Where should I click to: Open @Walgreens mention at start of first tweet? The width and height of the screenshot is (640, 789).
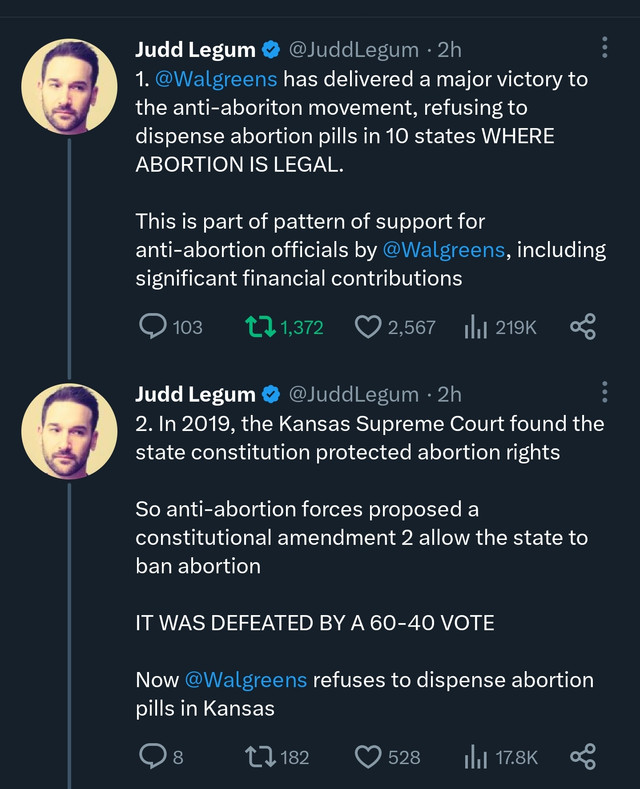click(216, 80)
